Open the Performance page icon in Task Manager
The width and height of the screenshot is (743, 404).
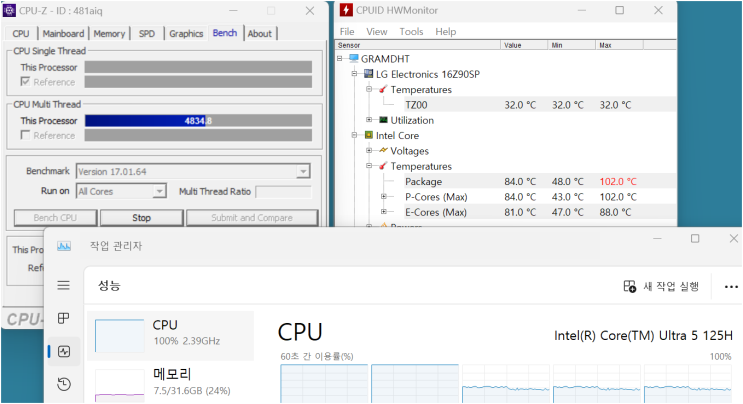coord(63,351)
